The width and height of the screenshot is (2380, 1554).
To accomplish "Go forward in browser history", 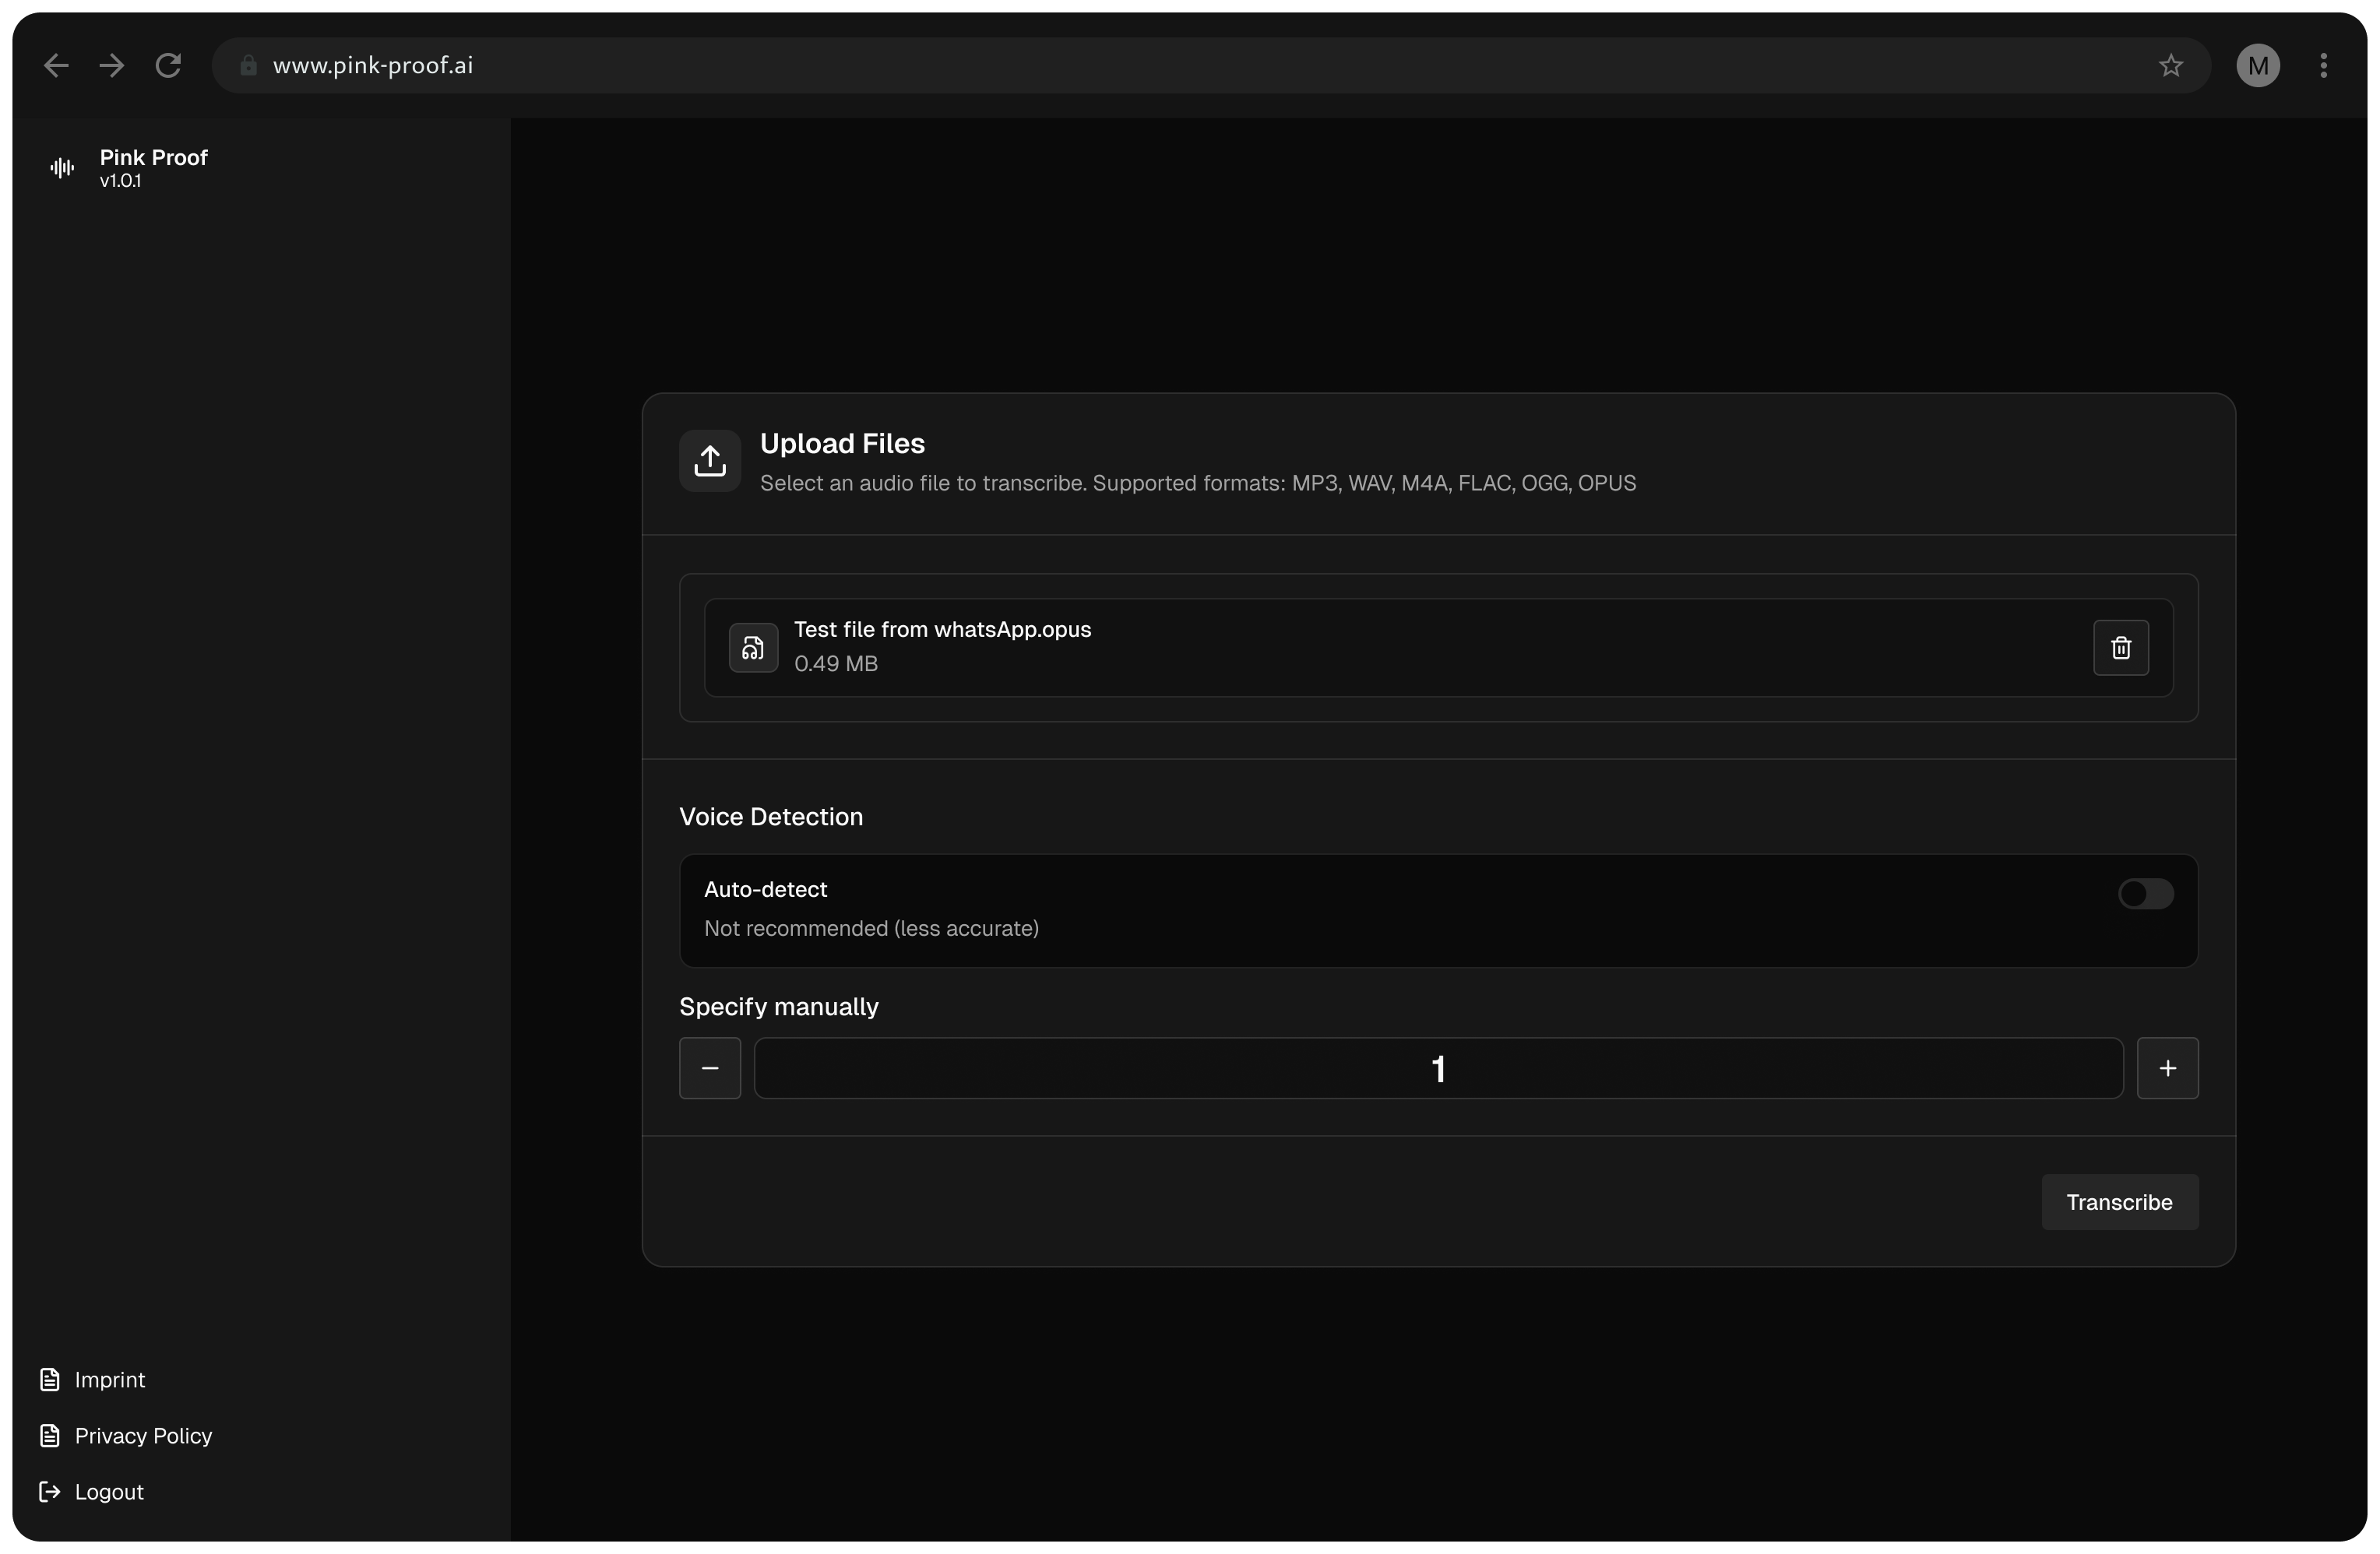I will pyautogui.click(x=112, y=66).
